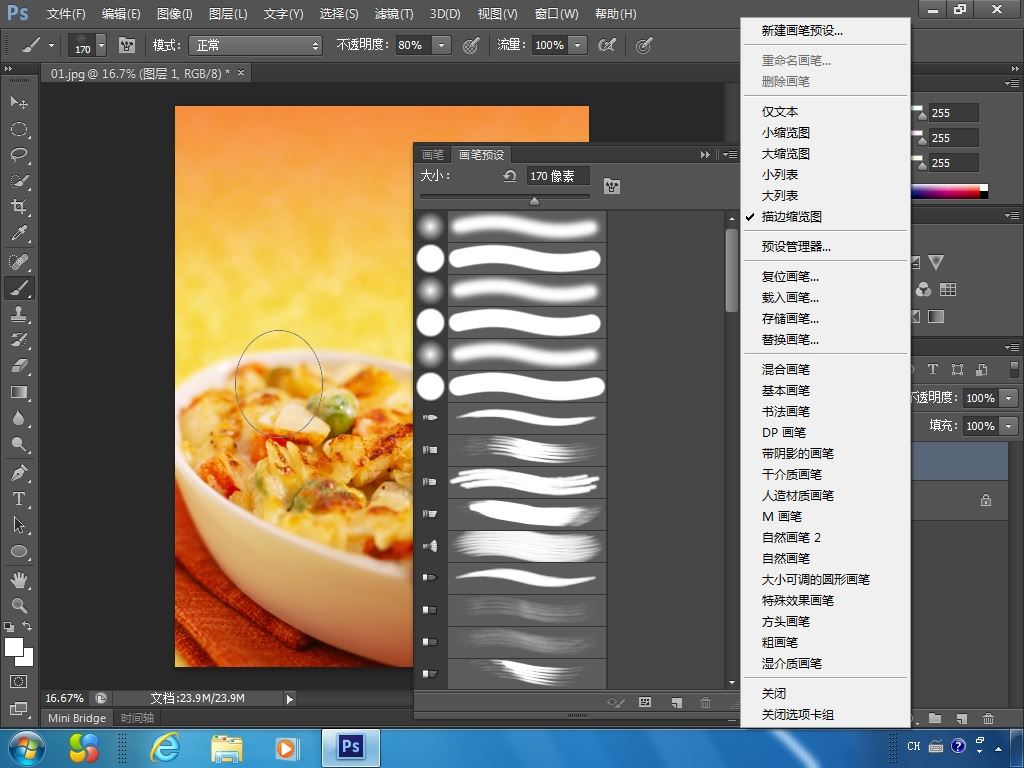
Task: Click 复位画笔... to reset brushes
Action: point(790,276)
